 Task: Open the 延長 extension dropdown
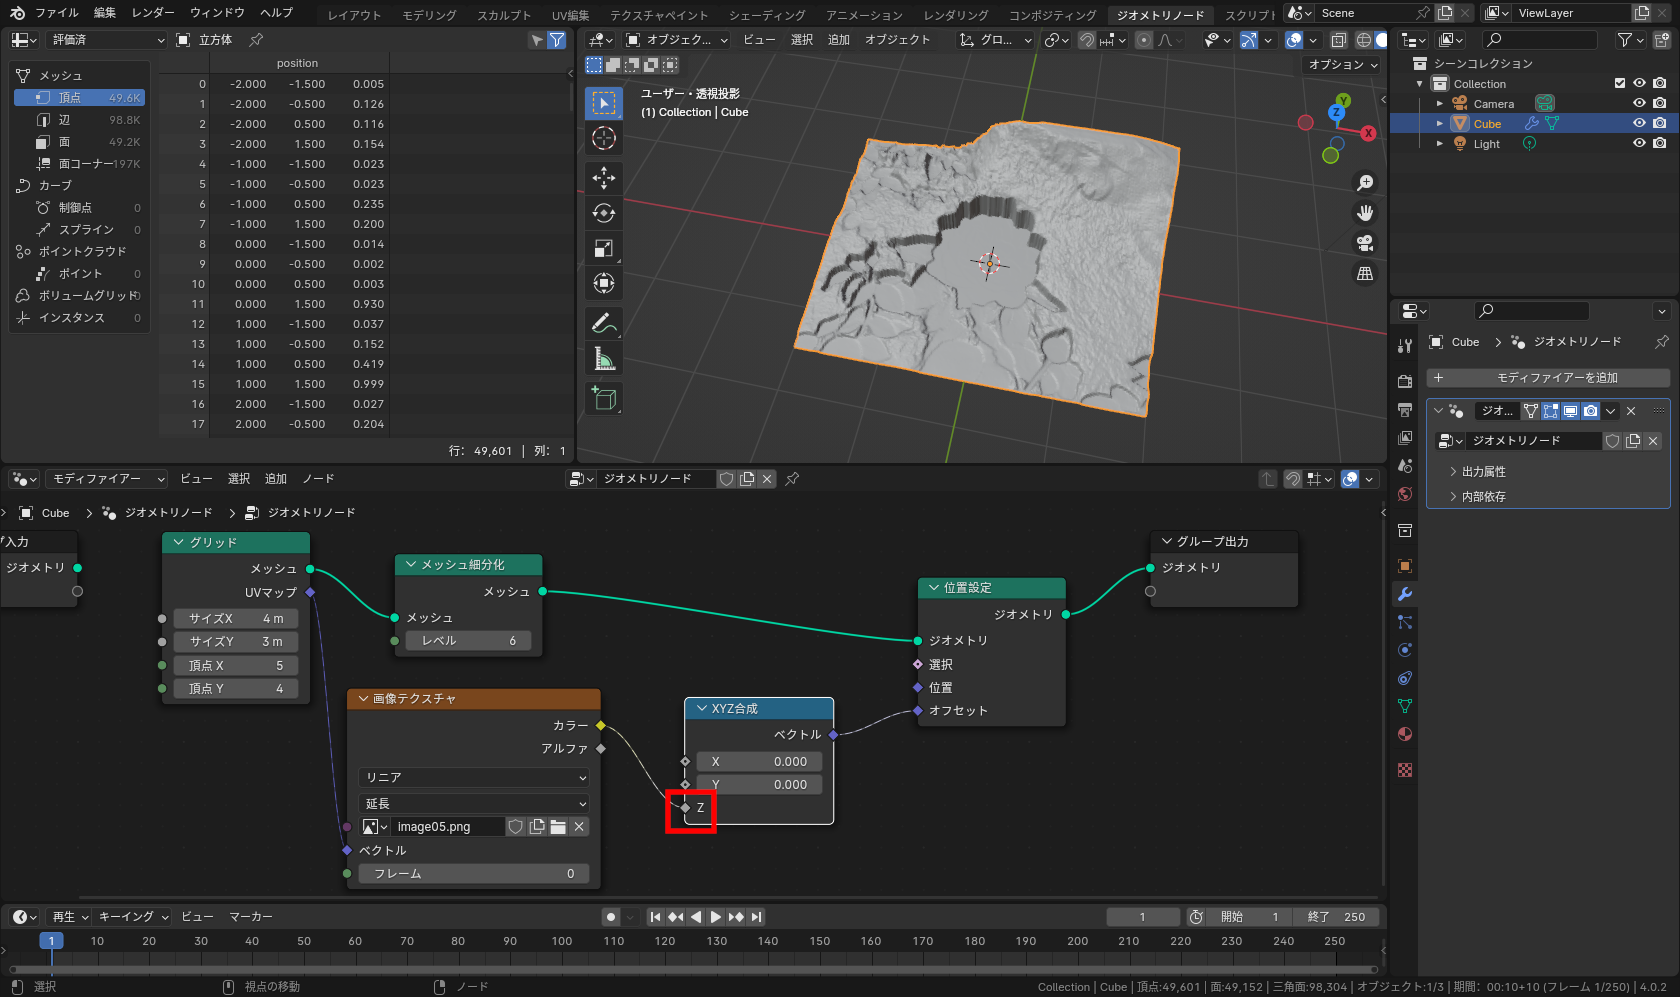point(473,803)
